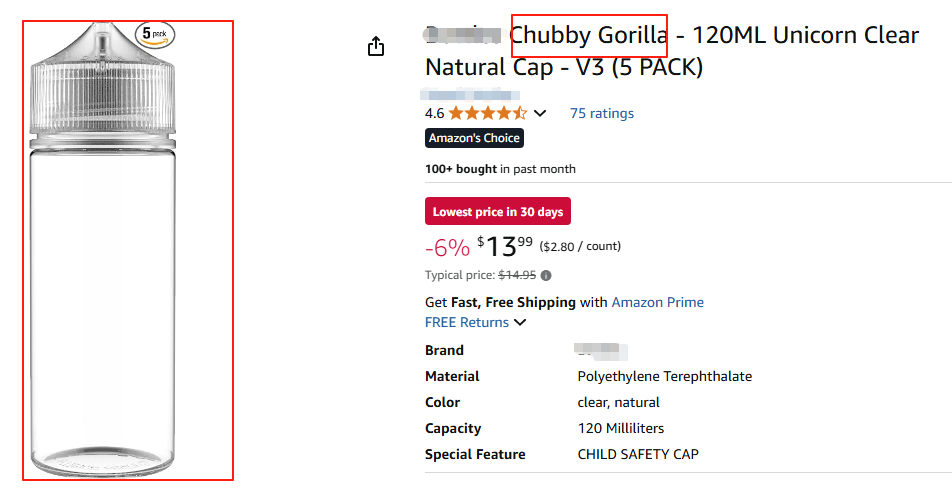Click the CHILD SAFETY CAP feature value
The height and width of the screenshot is (489, 952).
[x=638, y=454]
